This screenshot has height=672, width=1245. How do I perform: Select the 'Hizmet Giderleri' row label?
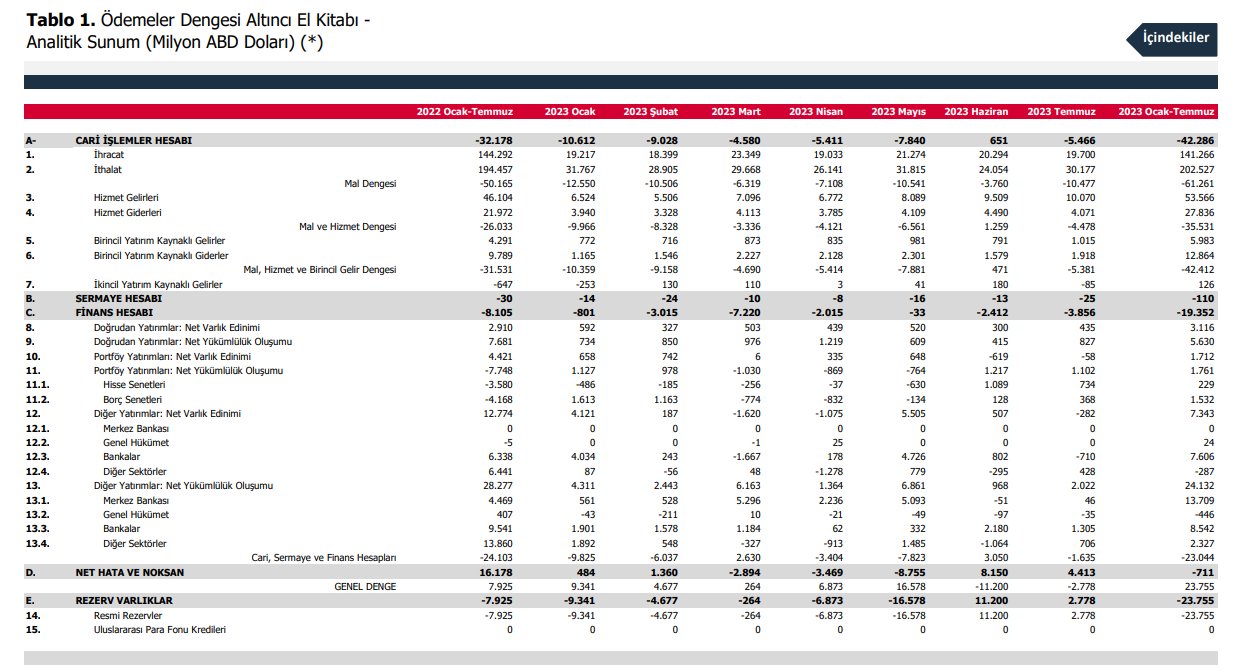pos(127,213)
